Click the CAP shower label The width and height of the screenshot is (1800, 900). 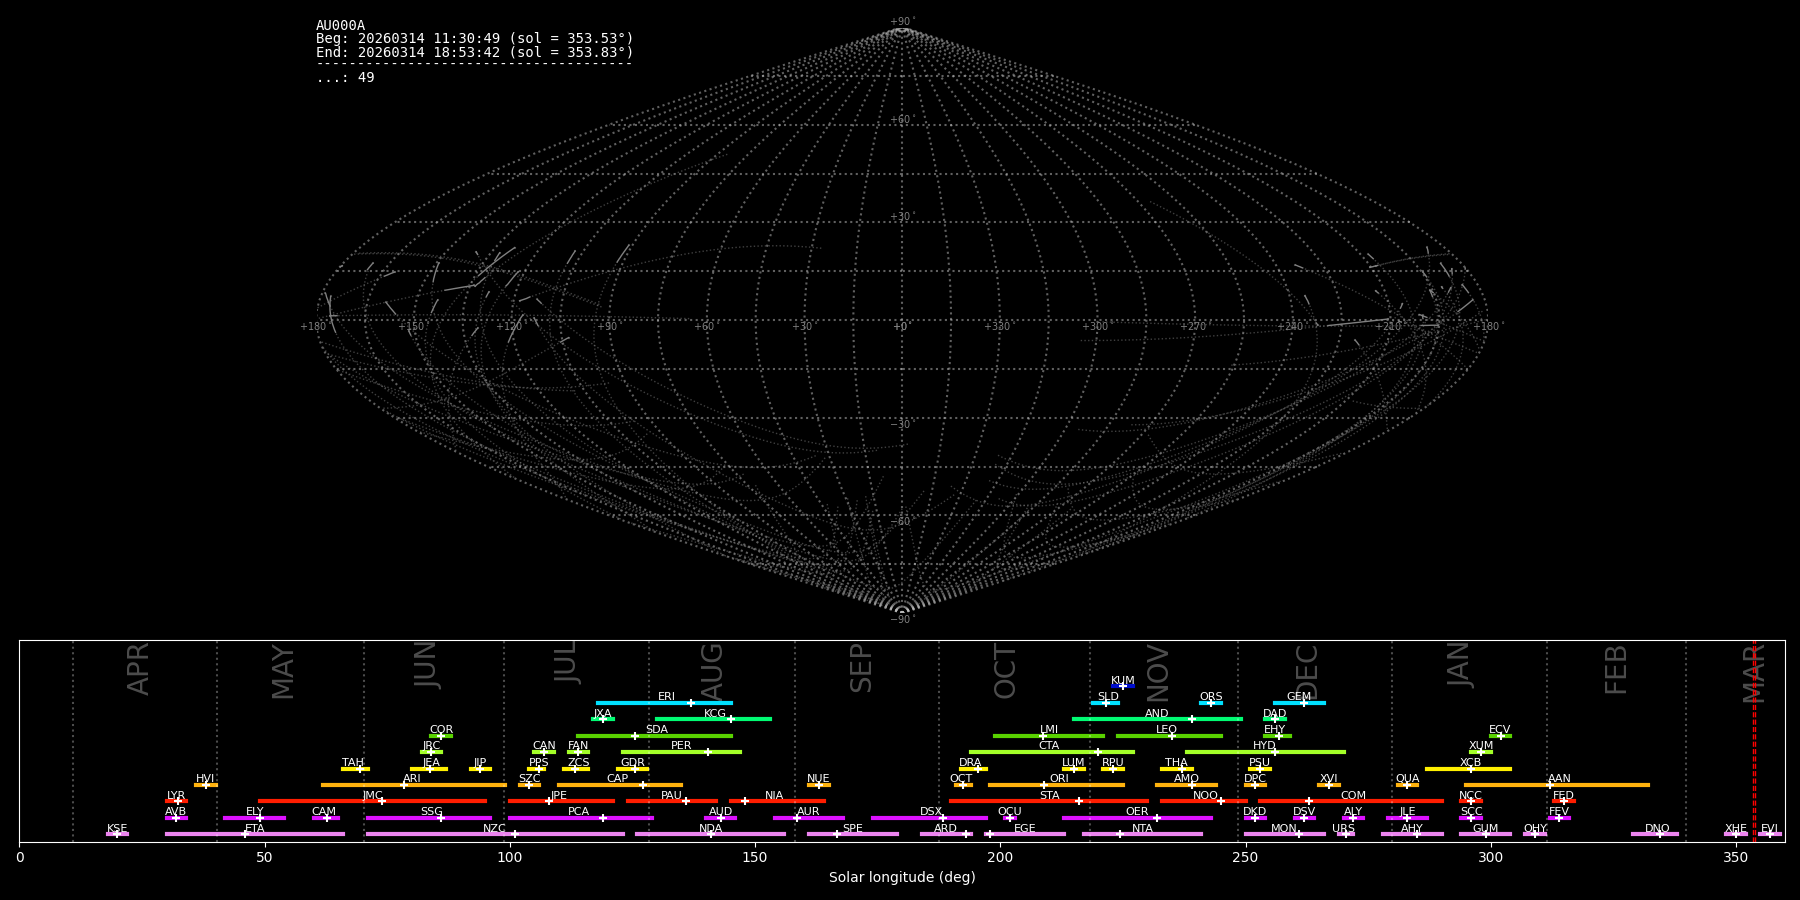[618, 779]
